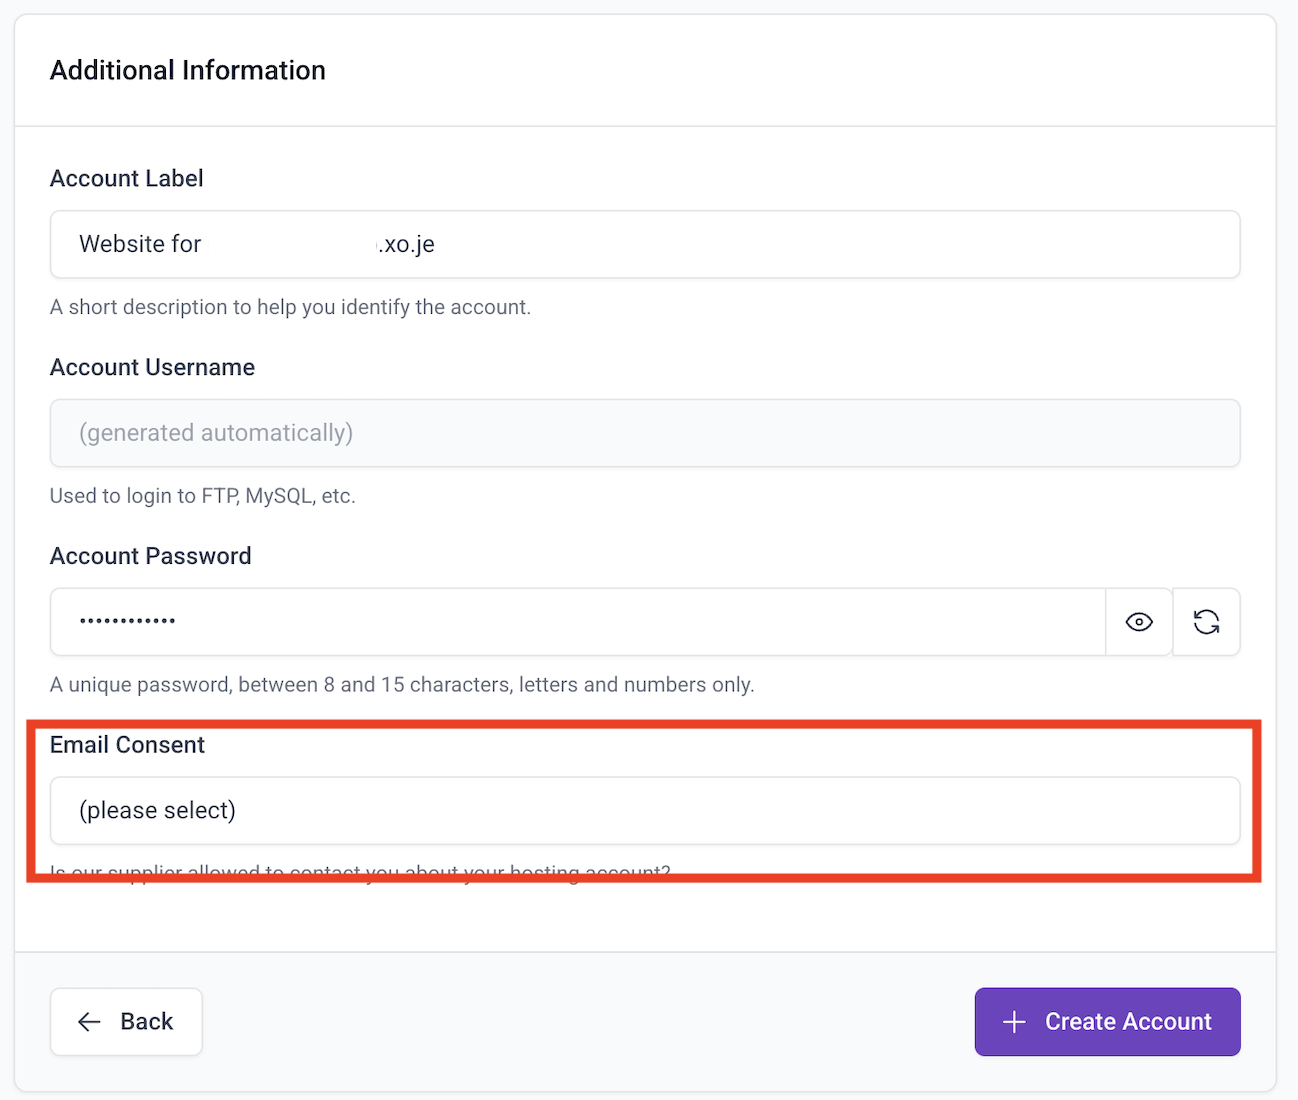
Task: Regenerate the account password
Action: 1207,622
